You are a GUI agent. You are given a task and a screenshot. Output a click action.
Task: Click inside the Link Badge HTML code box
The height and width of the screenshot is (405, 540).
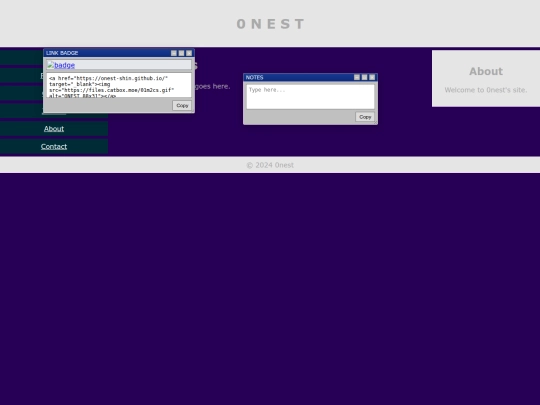coord(119,85)
